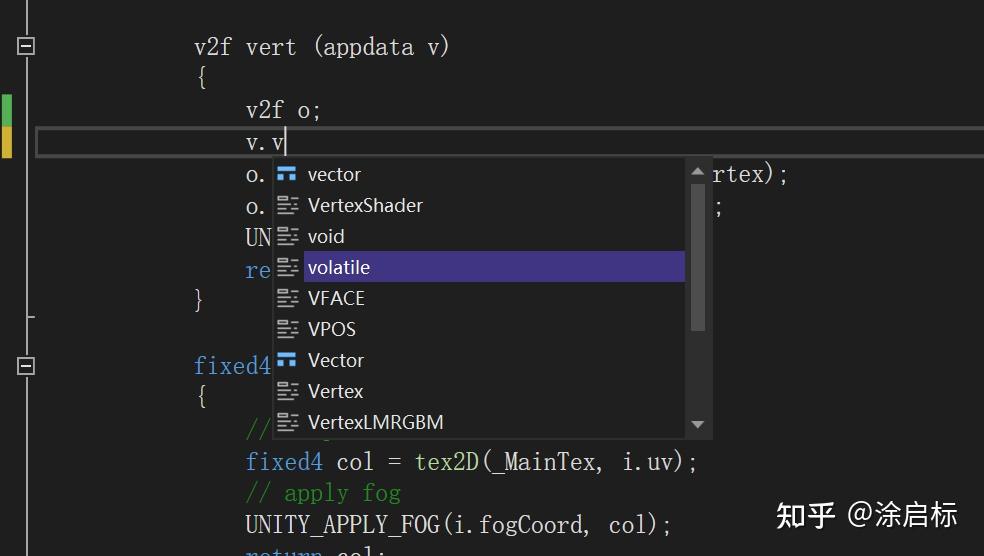Click the struct icon beside capitalized Vector
This screenshot has width=984, height=556.
[x=287, y=360]
